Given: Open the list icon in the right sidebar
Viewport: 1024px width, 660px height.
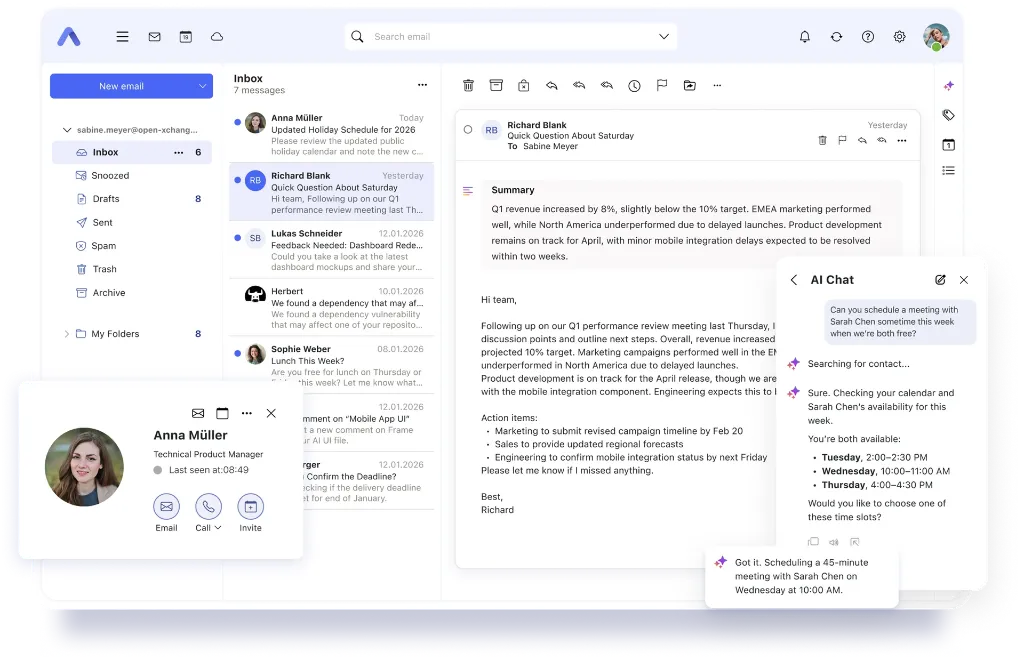Looking at the screenshot, I should click(x=948, y=170).
